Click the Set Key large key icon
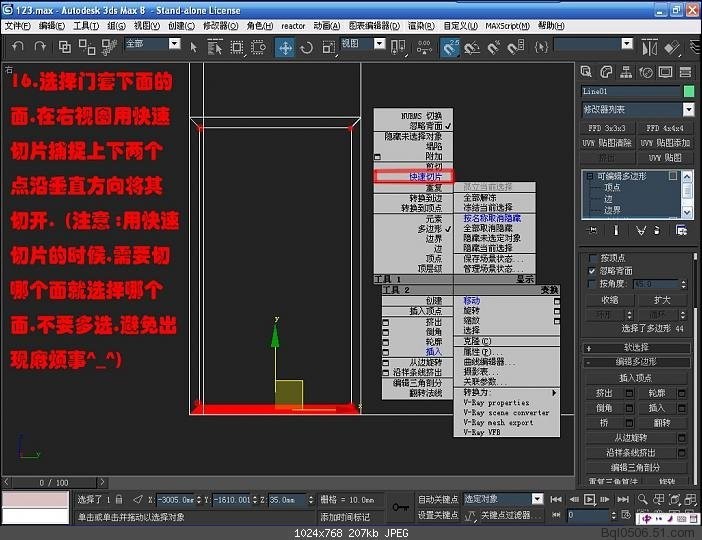Viewport: 702px width, 540px height. pyautogui.click(x=400, y=507)
